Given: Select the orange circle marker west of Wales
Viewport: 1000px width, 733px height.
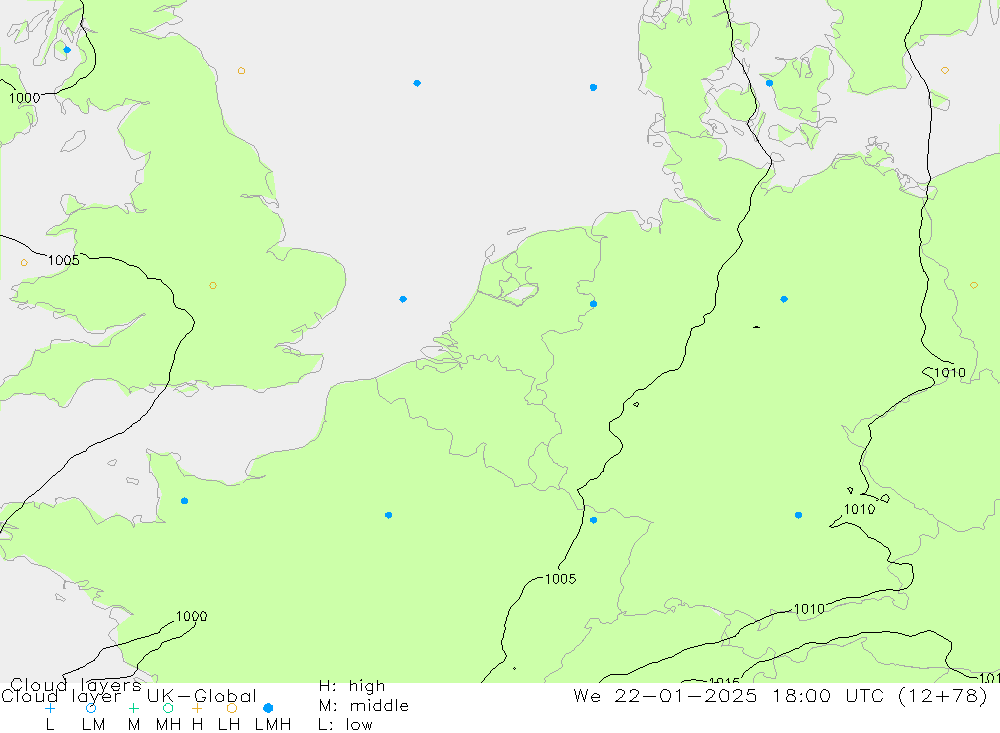Looking at the screenshot, I should click(x=24, y=263).
